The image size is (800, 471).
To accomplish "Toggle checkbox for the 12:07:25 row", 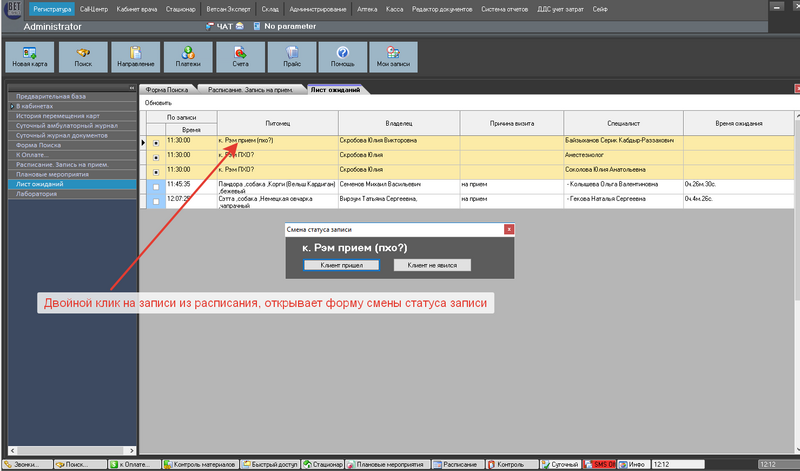I will click(x=155, y=201).
